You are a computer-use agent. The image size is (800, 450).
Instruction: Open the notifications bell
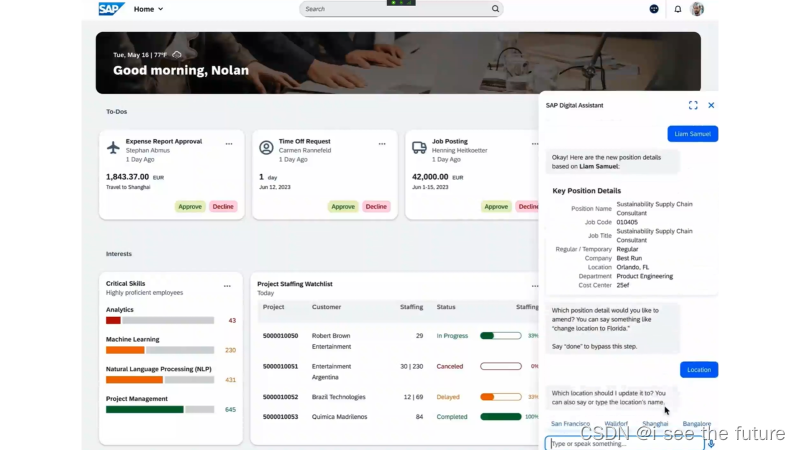(x=678, y=9)
